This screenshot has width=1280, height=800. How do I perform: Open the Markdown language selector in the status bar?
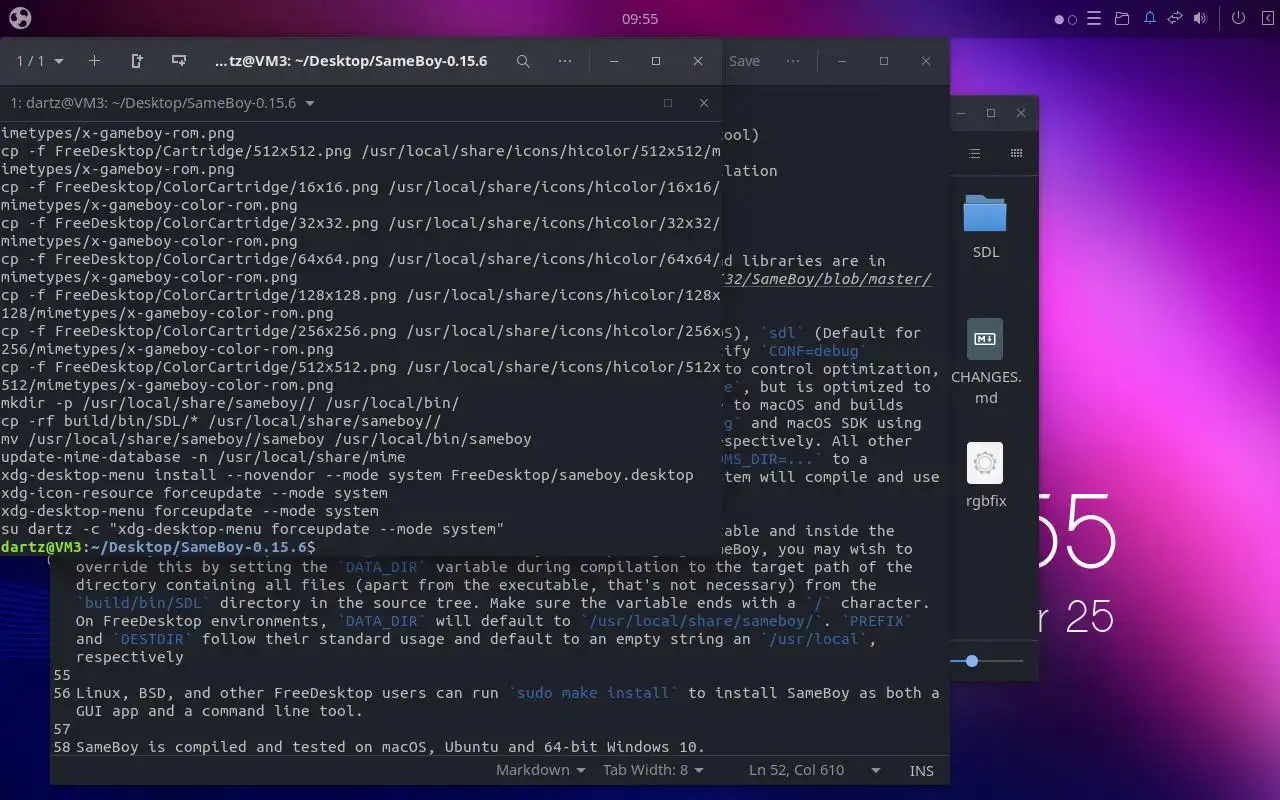click(540, 770)
